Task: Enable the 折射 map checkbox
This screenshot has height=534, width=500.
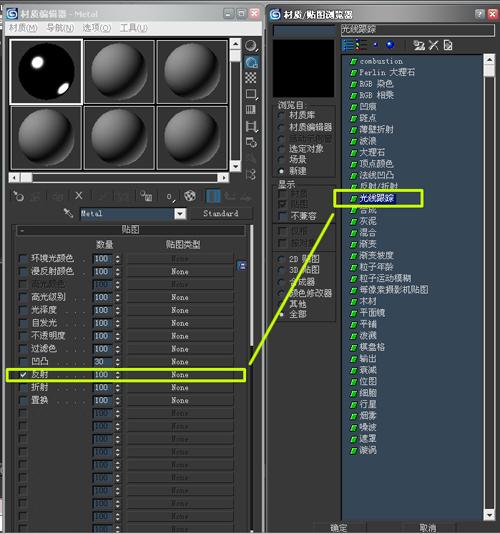Action: point(23,388)
